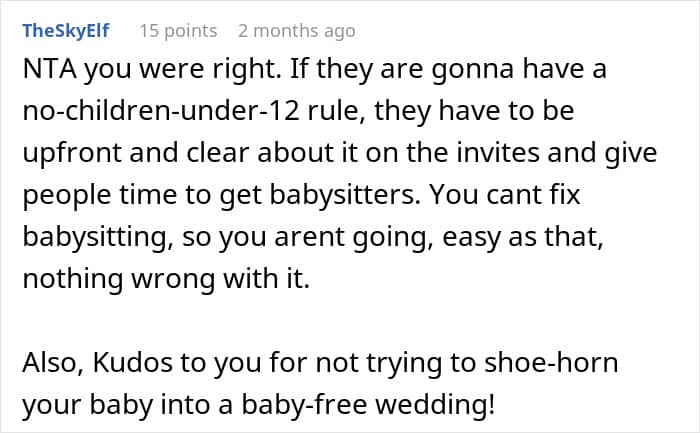Click the word 'NTA' starting the comment
This screenshot has height=433, width=700.
tap(50, 69)
